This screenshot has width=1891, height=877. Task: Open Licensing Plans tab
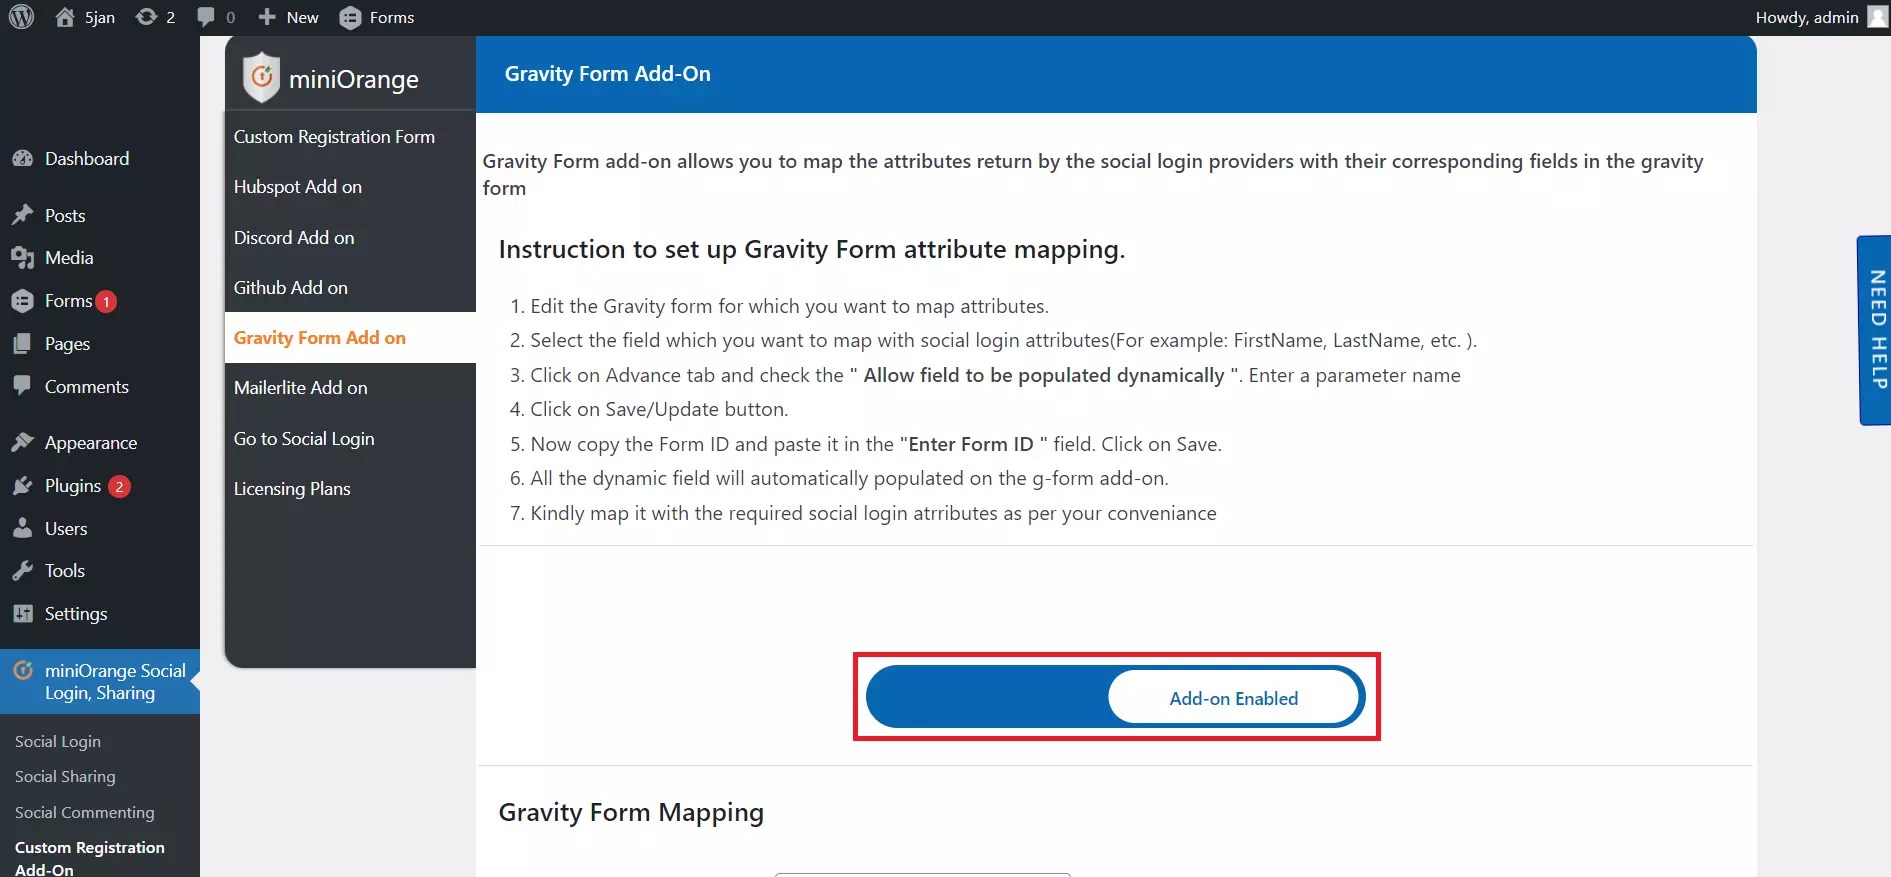(350, 488)
